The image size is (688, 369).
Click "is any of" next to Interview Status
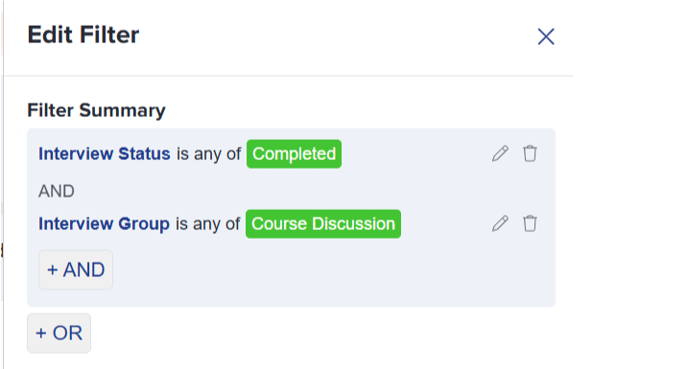(x=208, y=154)
